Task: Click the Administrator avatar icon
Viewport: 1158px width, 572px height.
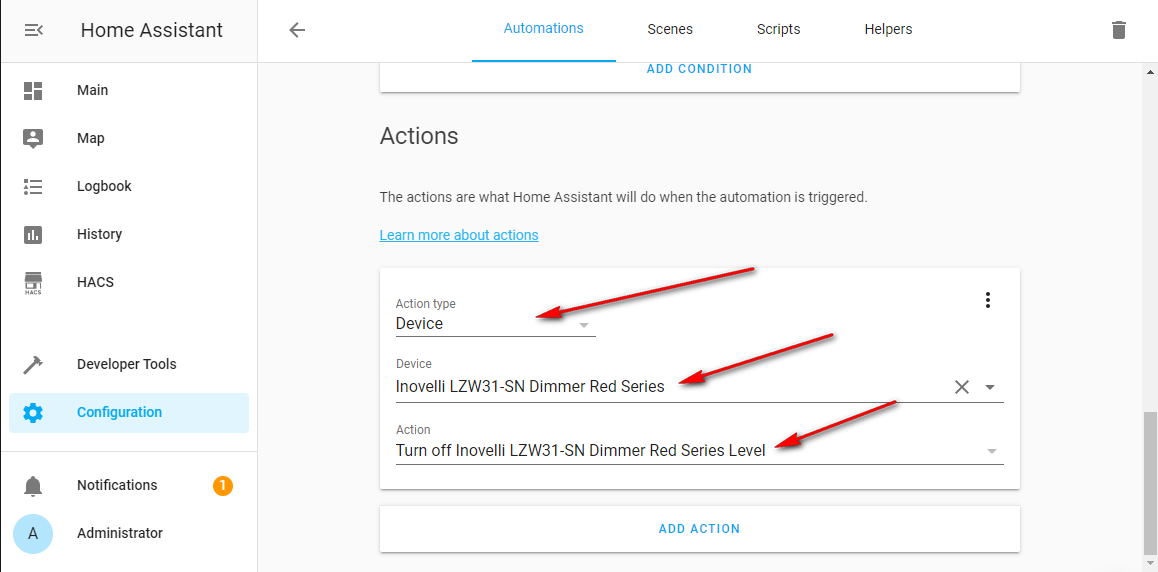Action: click(32, 533)
